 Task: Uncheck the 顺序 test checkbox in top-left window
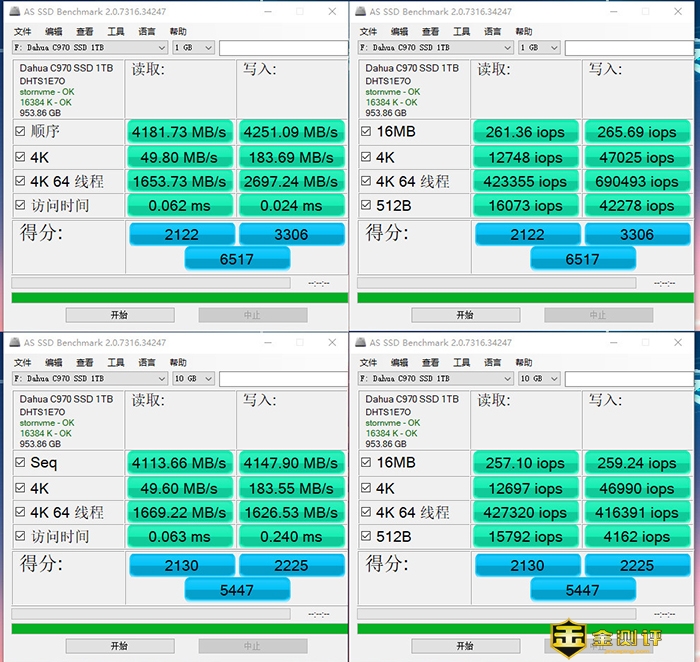click(x=21, y=132)
